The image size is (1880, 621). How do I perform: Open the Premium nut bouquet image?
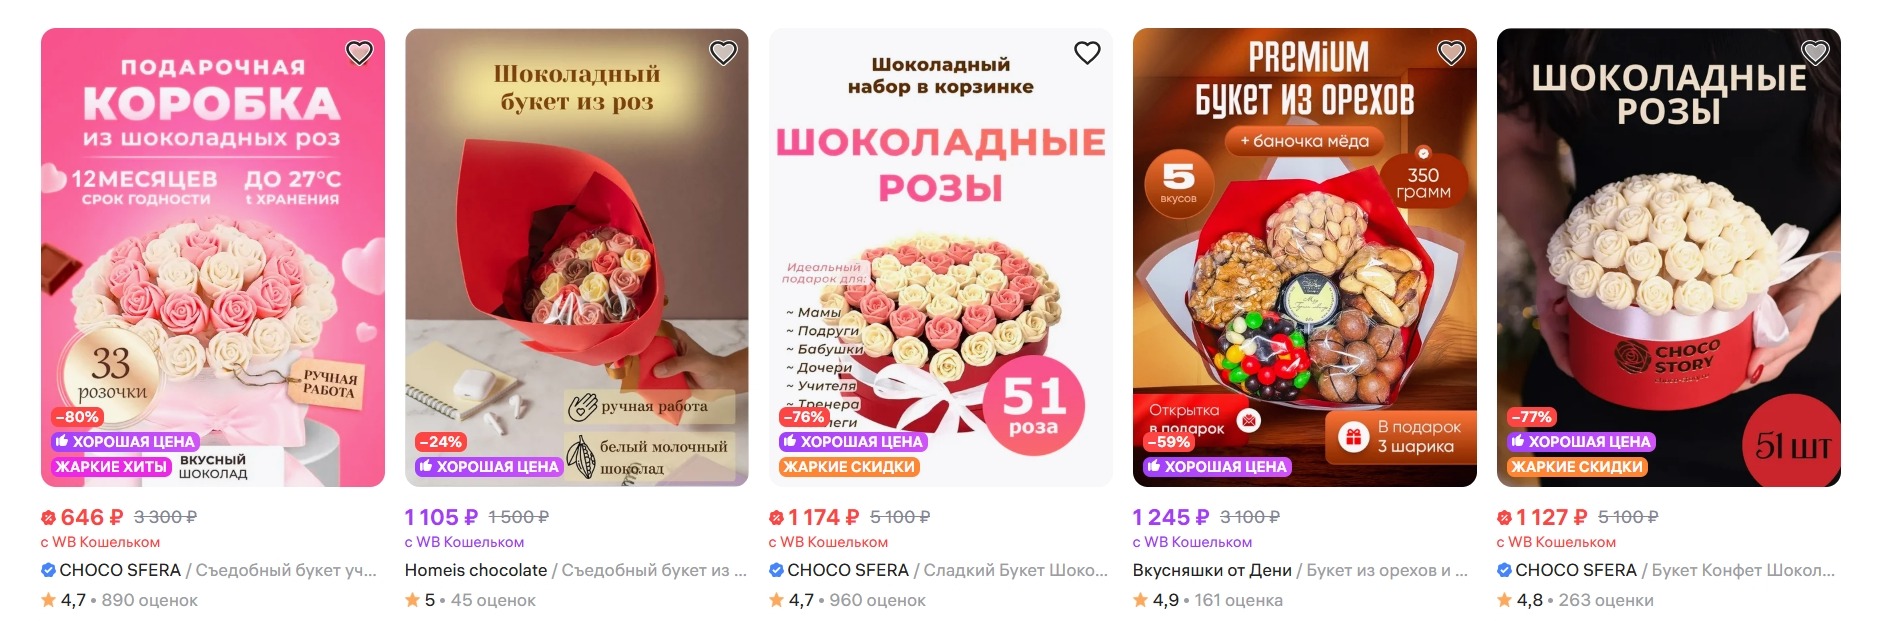click(x=1305, y=257)
